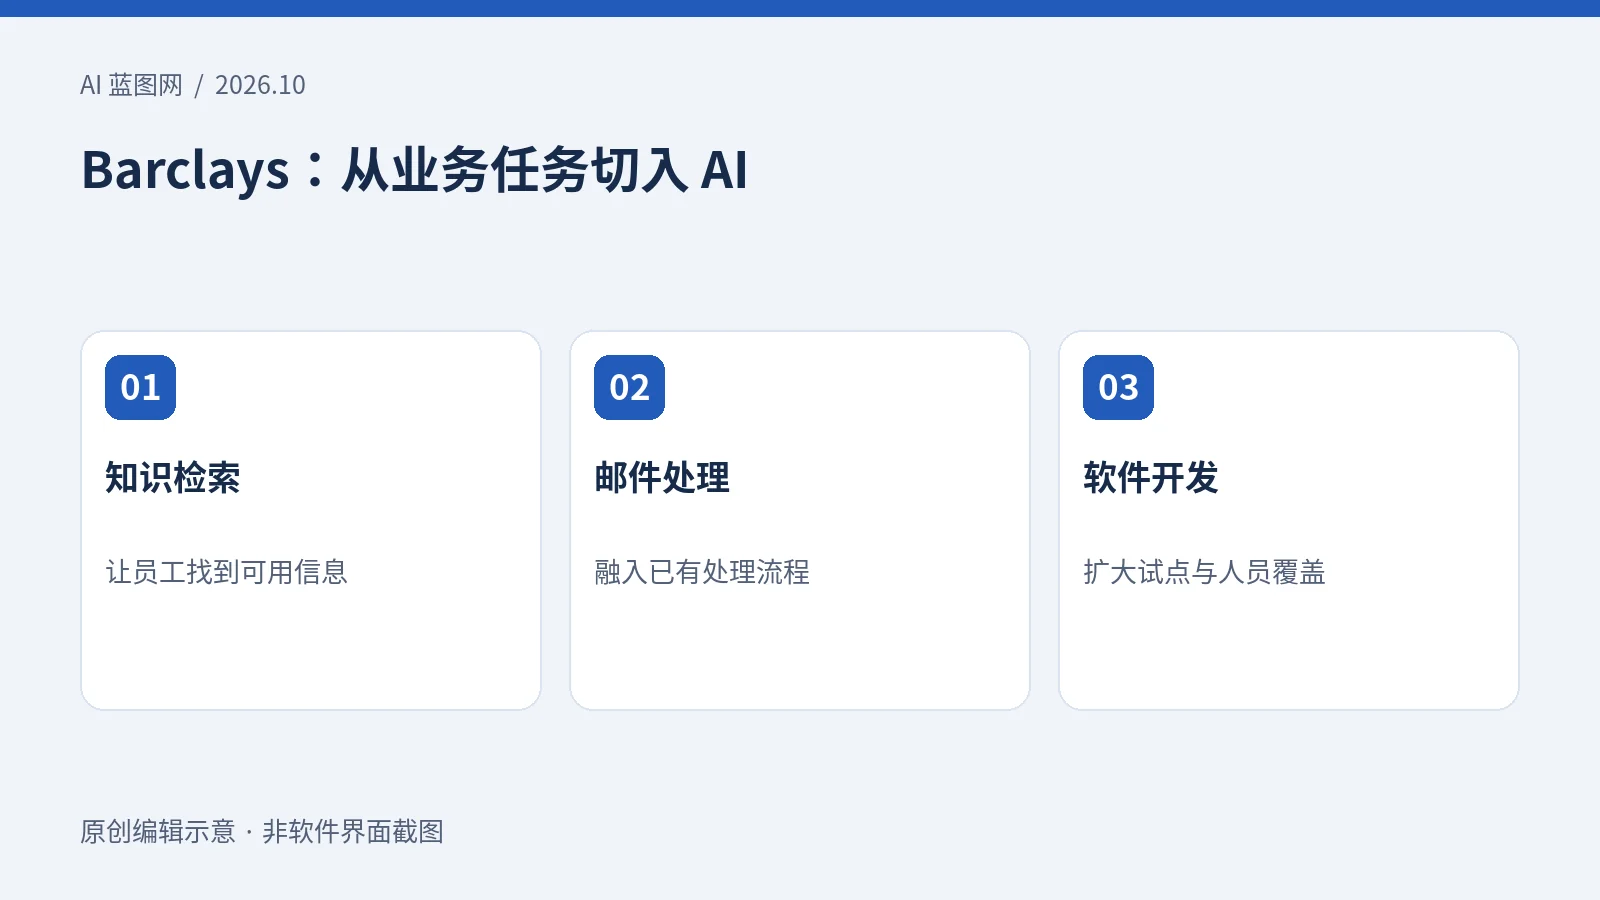Click the middle dot separator in the footer
This screenshot has width=1600, height=900.
[x=249, y=832]
